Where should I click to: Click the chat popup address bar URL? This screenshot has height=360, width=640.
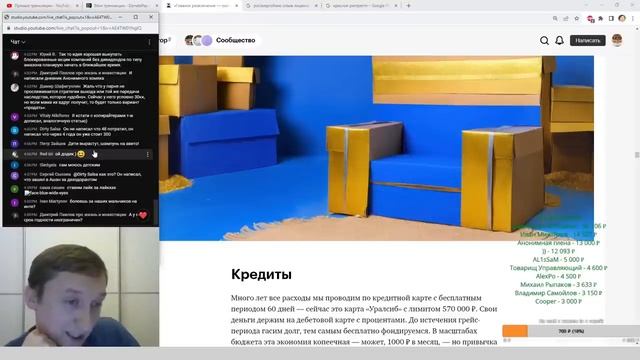coord(78,28)
